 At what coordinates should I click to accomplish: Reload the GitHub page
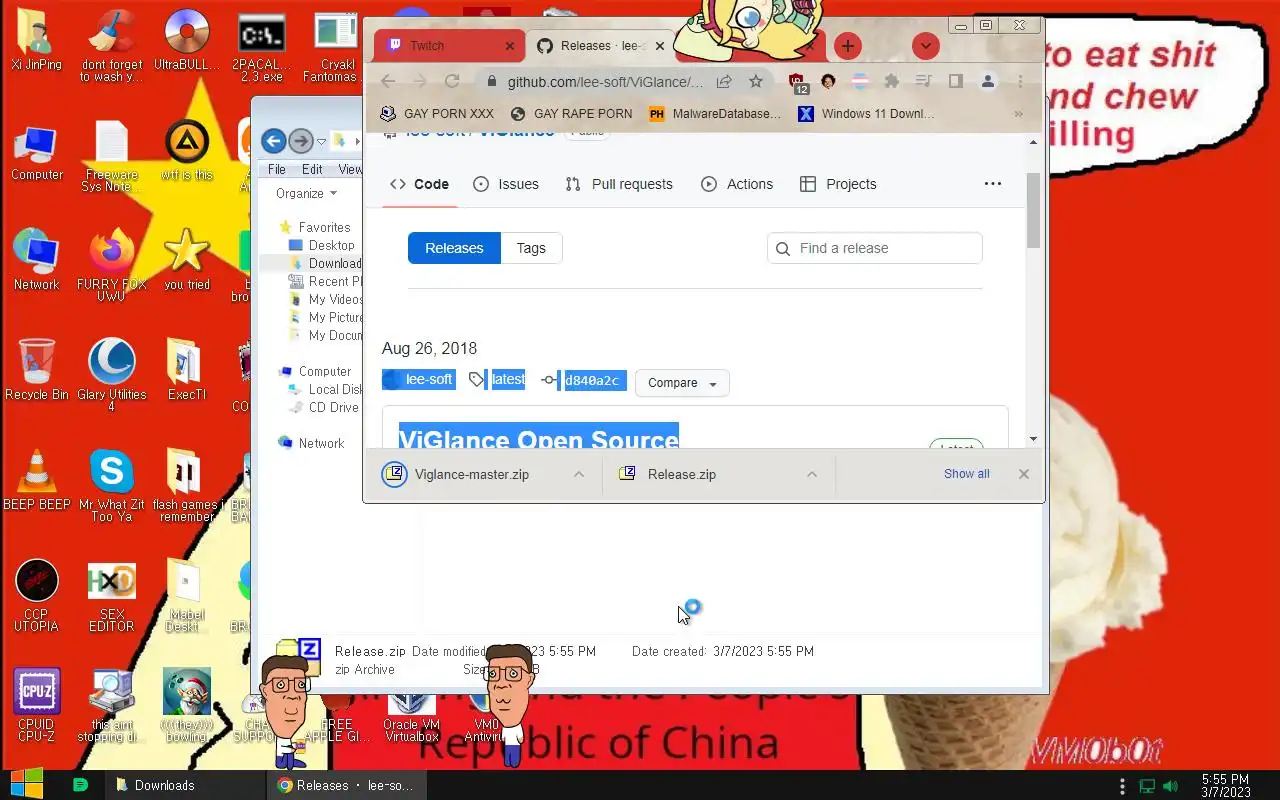click(x=452, y=82)
